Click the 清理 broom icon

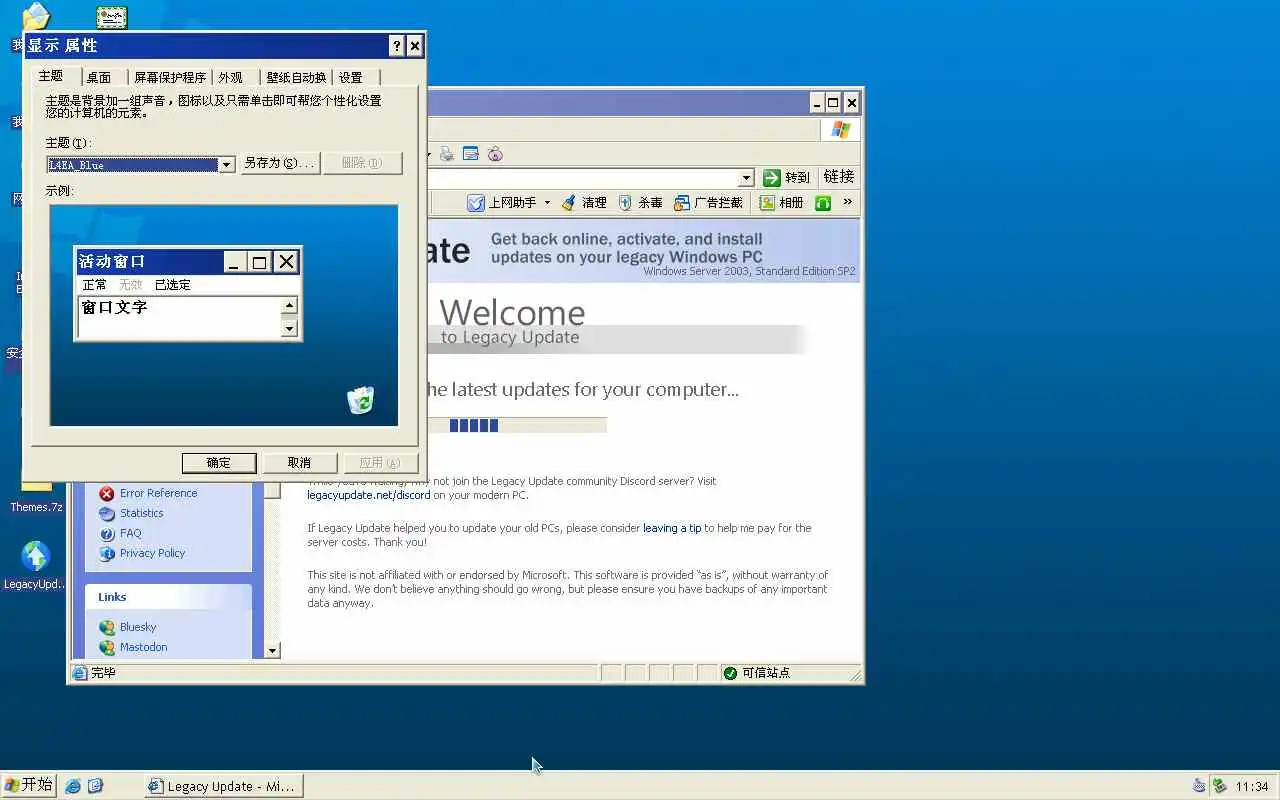point(568,202)
